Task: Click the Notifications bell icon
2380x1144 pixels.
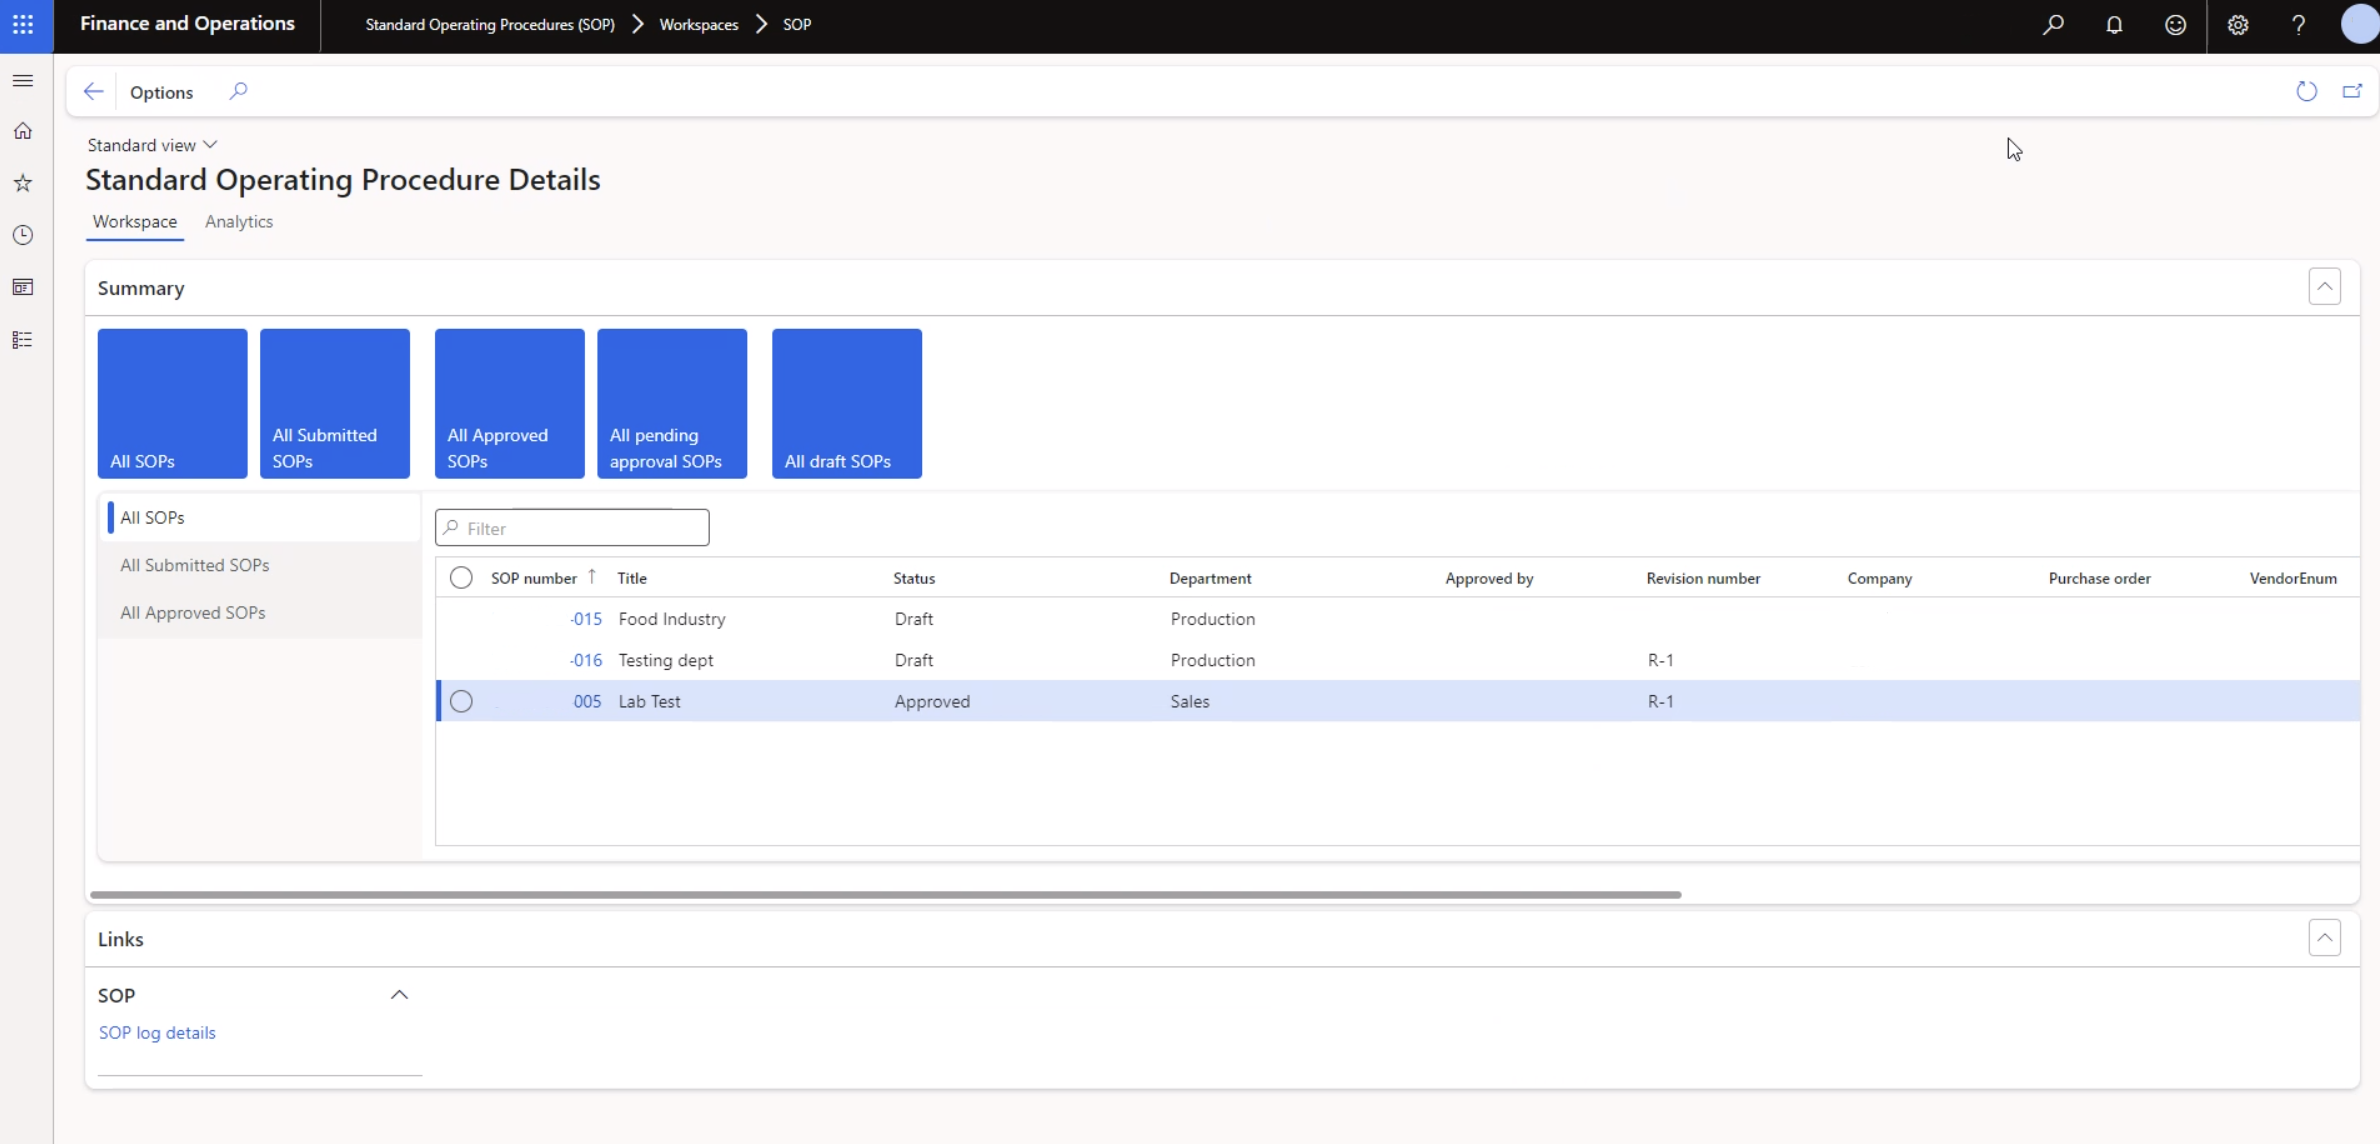Action: (x=2114, y=24)
